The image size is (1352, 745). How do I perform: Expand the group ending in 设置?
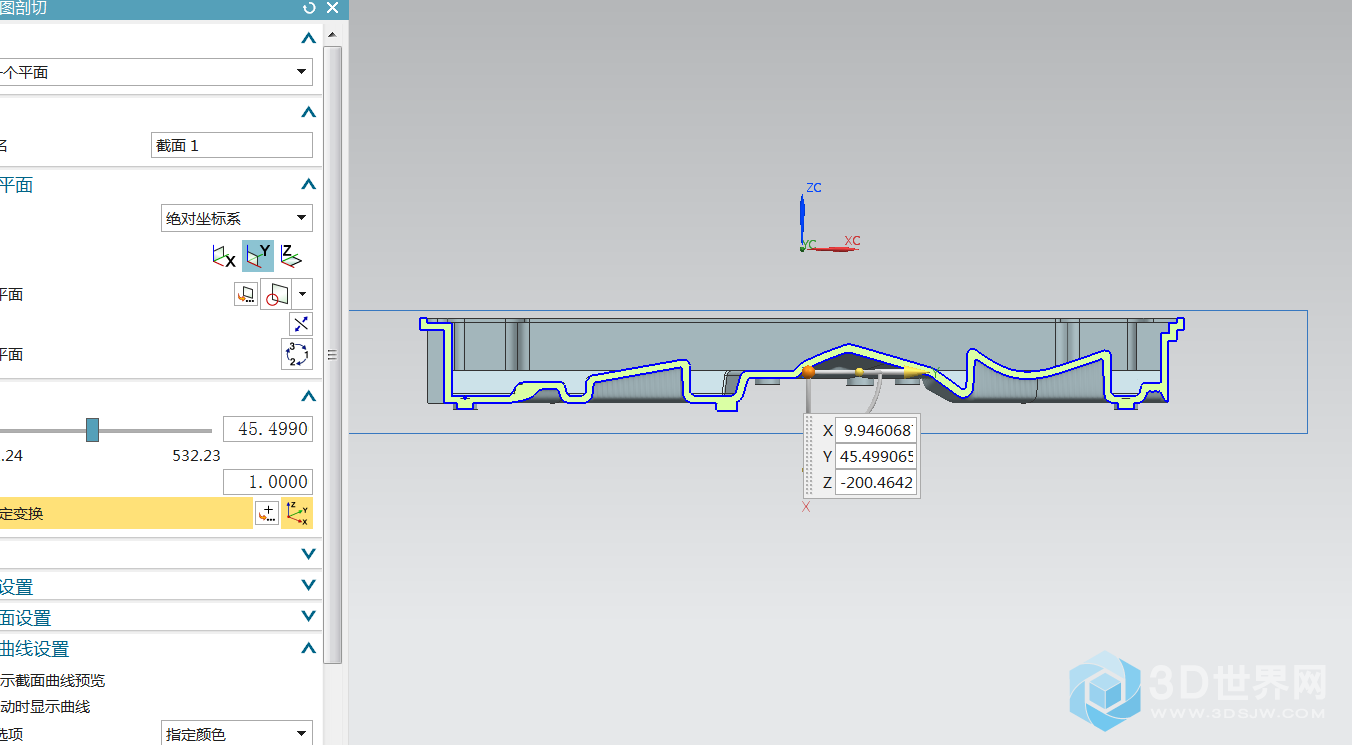coord(309,586)
